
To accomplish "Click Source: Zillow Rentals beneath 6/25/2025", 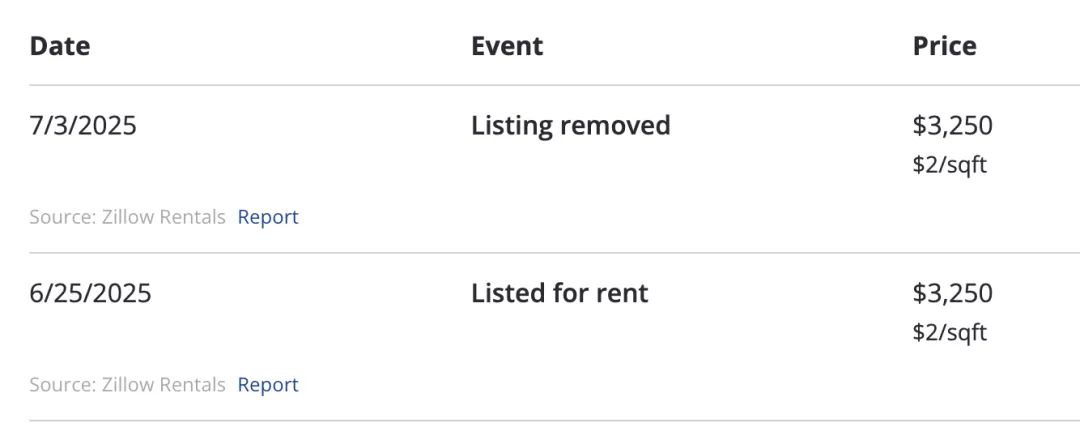I will [x=127, y=384].
